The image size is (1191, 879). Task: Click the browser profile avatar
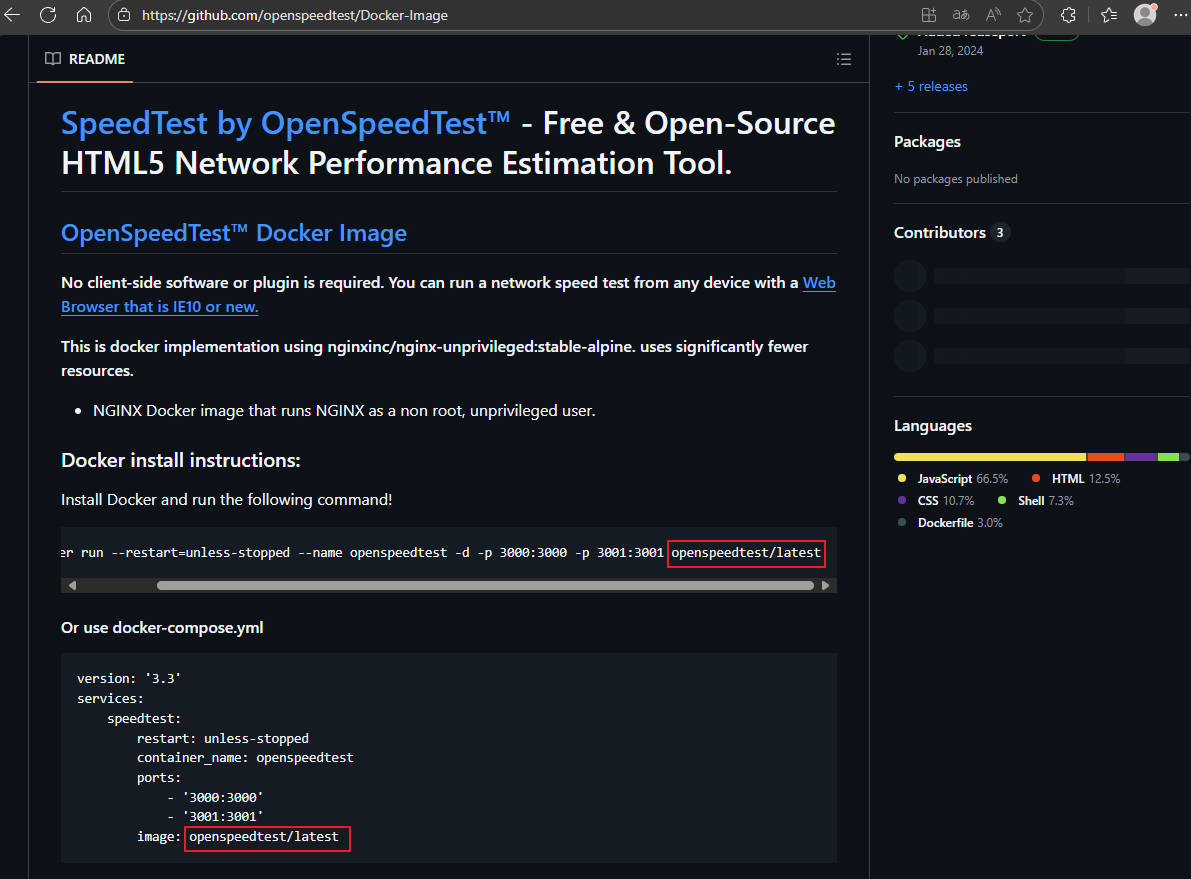pos(1145,15)
